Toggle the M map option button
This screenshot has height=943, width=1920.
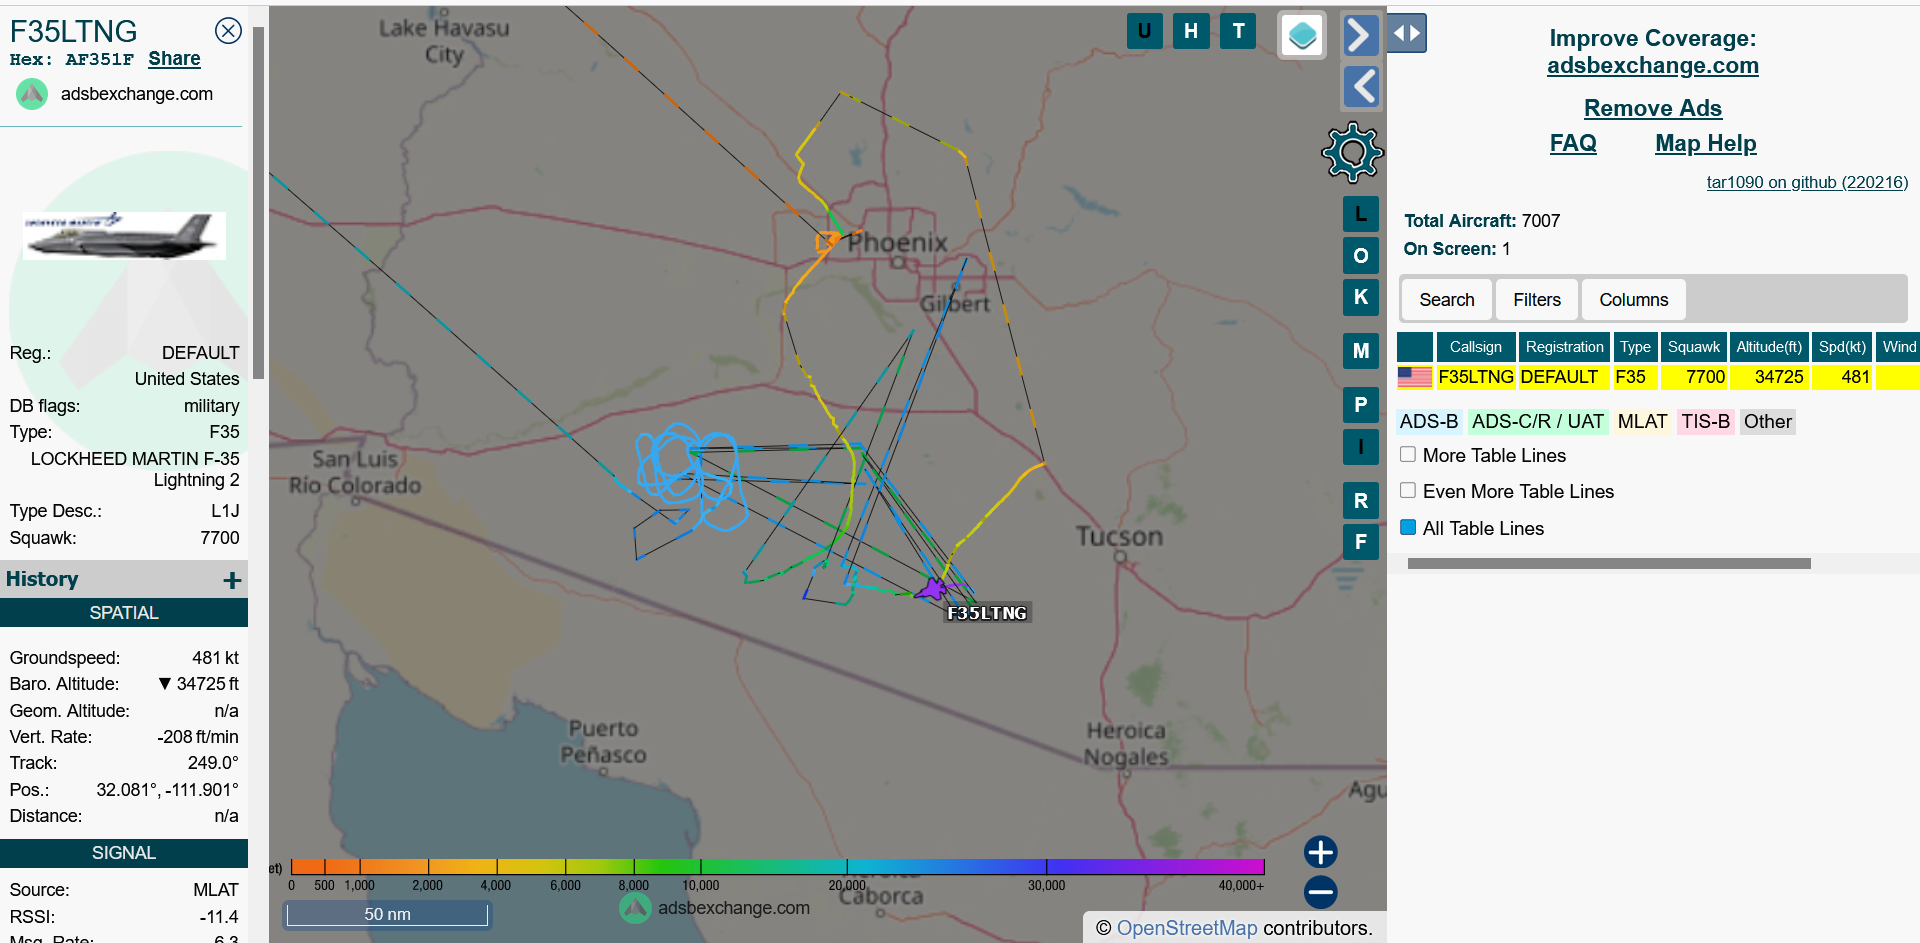pos(1361,351)
